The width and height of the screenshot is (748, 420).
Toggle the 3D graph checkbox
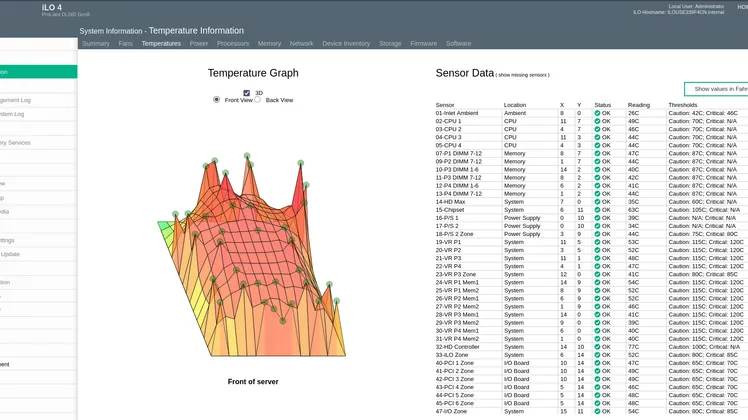coord(247,93)
